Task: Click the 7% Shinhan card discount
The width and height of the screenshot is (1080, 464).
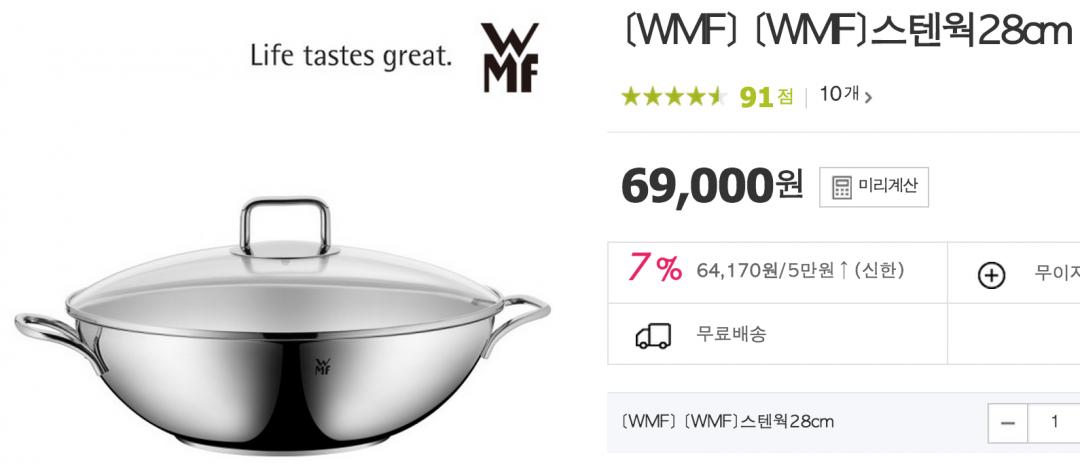Action: (655, 269)
